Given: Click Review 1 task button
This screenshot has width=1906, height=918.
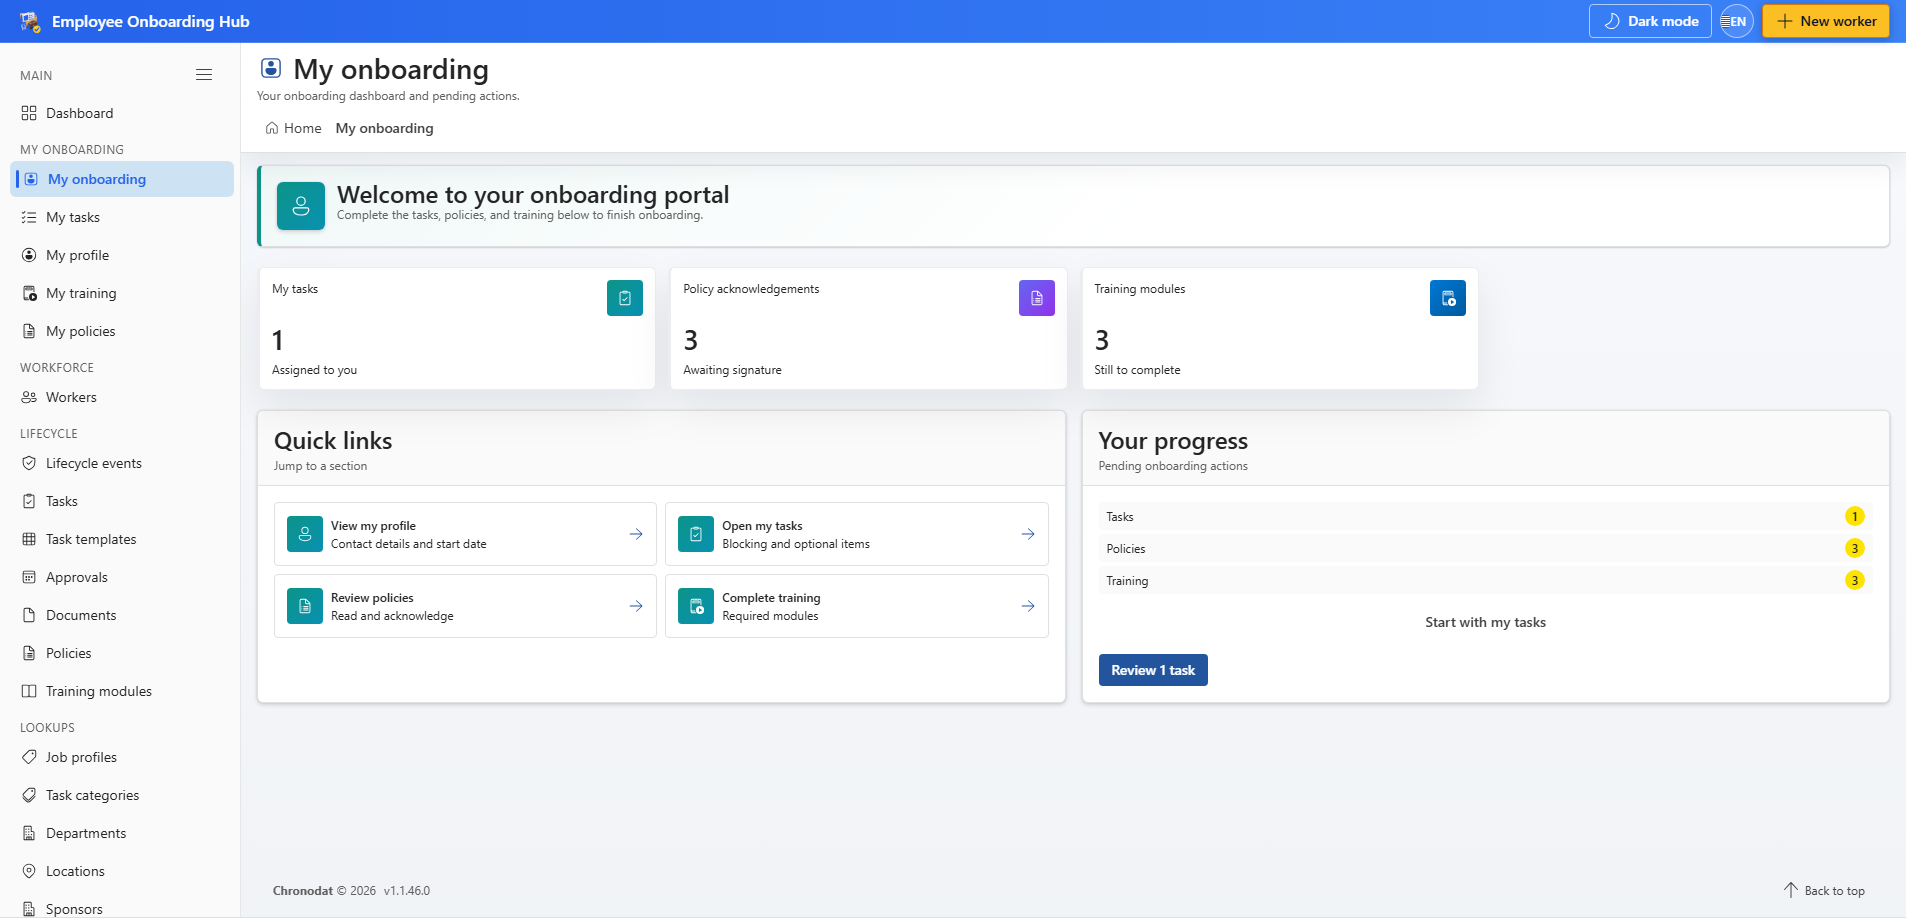Looking at the screenshot, I should 1153,670.
